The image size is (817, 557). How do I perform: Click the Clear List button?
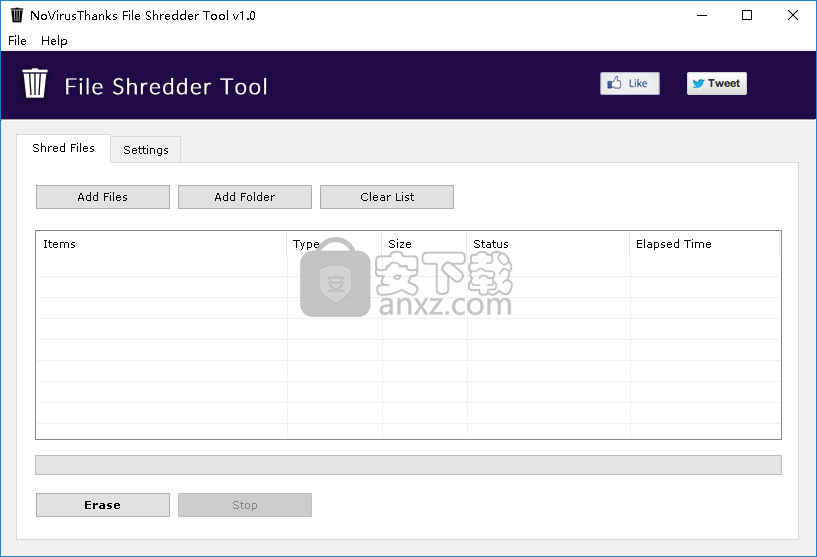tap(387, 197)
